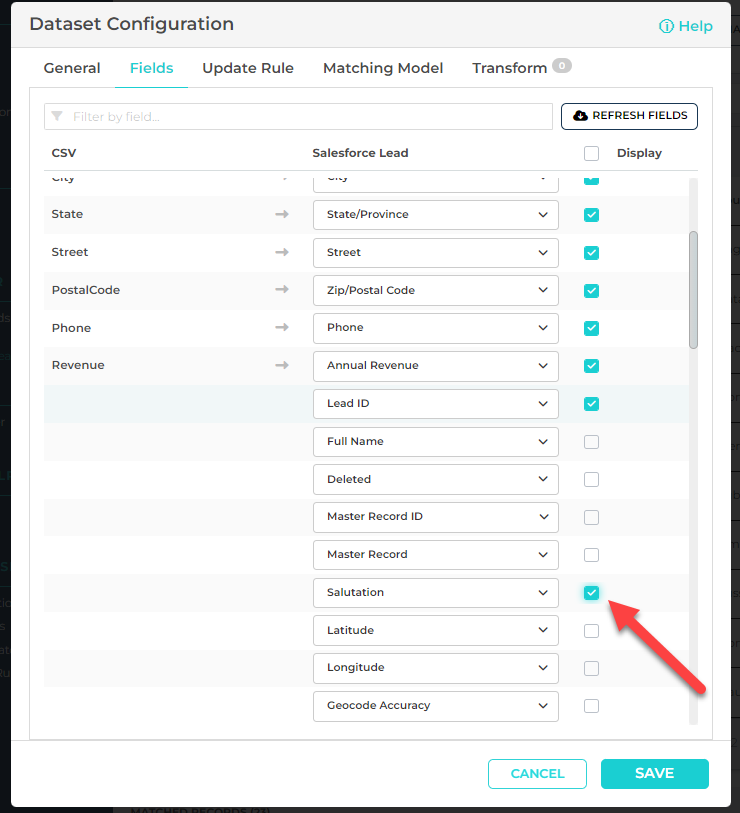
Task: Click the mapping arrow beside PostalCode
Action: (x=282, y=290)
